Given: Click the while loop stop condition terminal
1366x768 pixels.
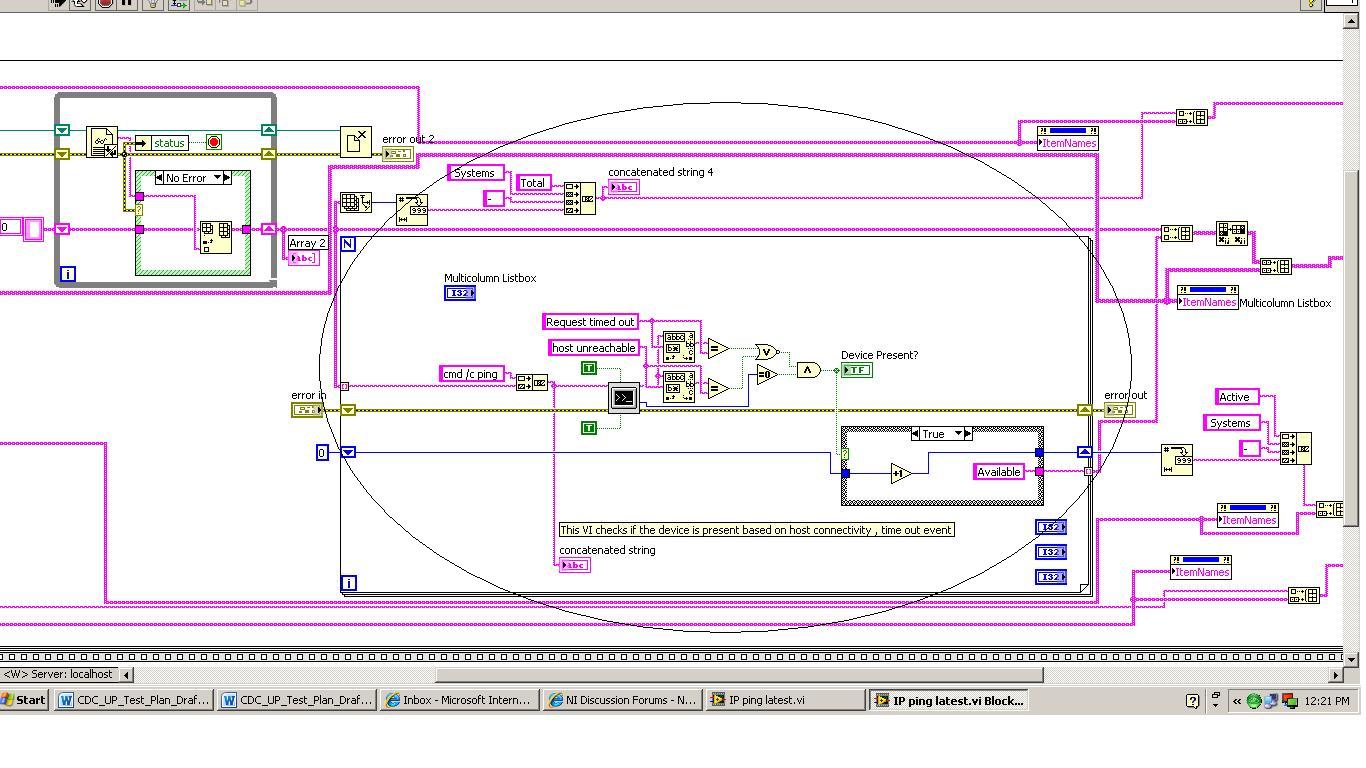Looking at the screenshot, I should 213,143.
